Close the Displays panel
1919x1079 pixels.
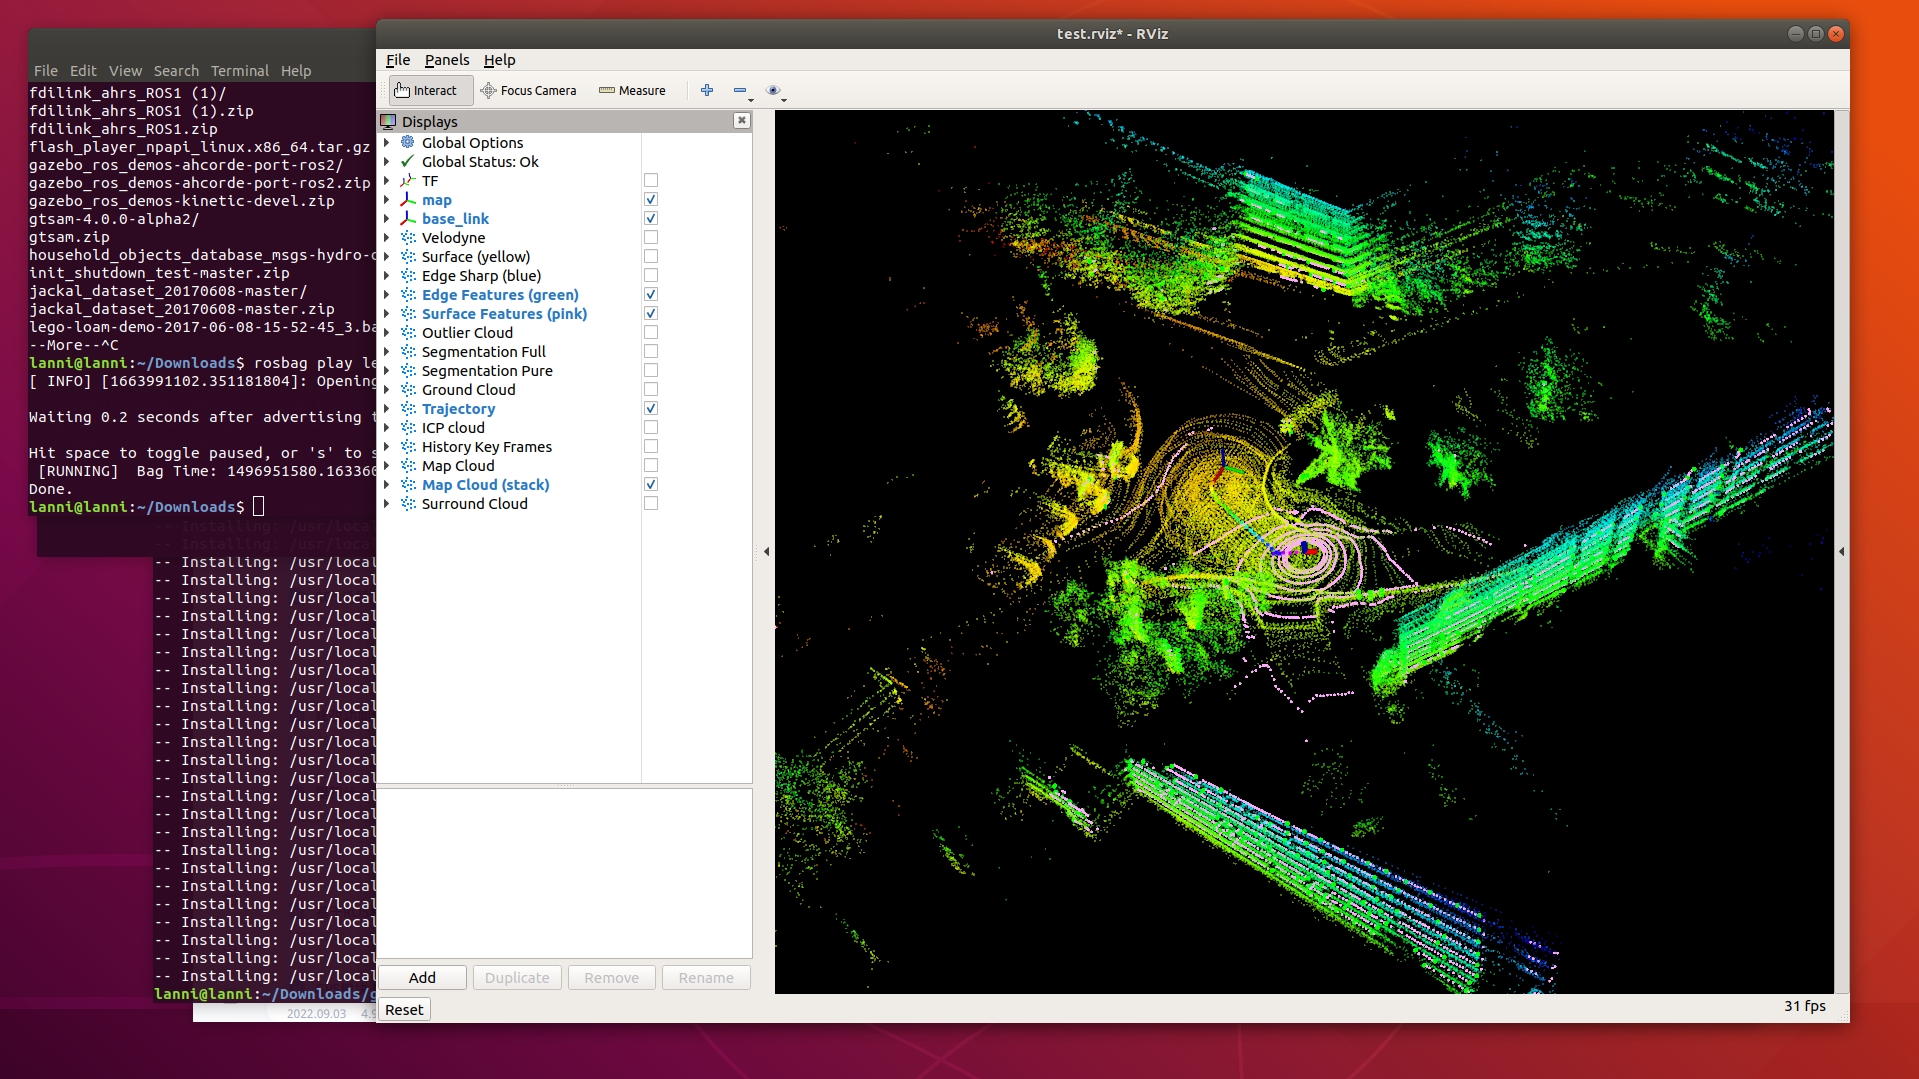click(742, 120)
